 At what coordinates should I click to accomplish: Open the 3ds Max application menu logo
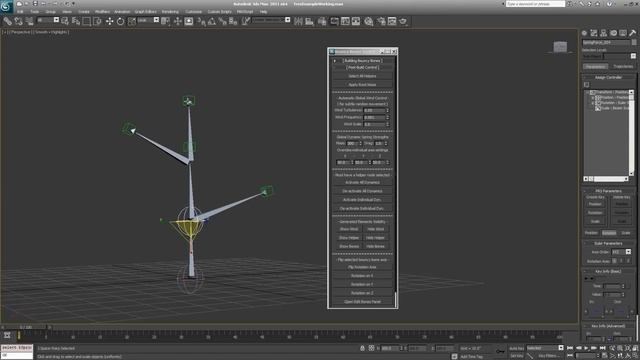(6, 6)
